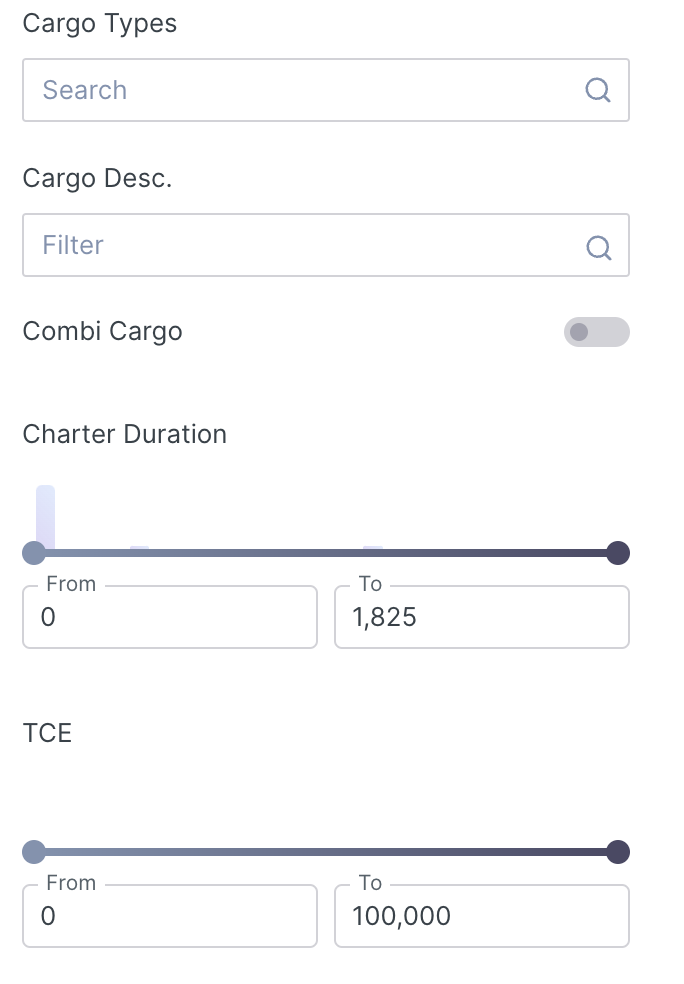Grab the Charter Duration minimum slider handle
The width and height of the screenshot is (684, 984).
point(34,553)
